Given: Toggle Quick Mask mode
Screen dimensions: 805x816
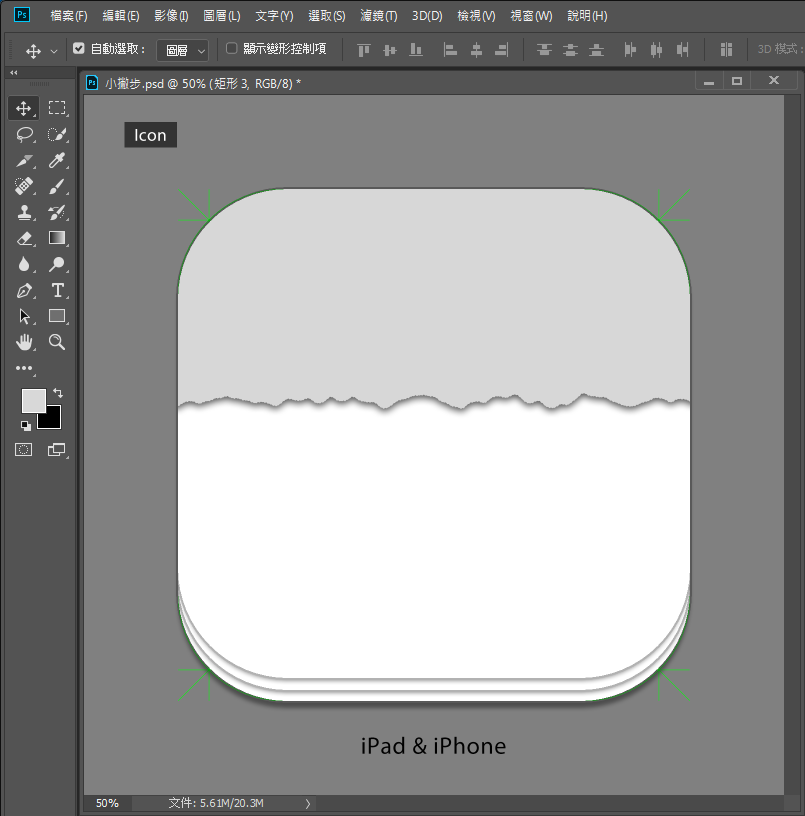Looking at the screenshot, I should point(23,450).
